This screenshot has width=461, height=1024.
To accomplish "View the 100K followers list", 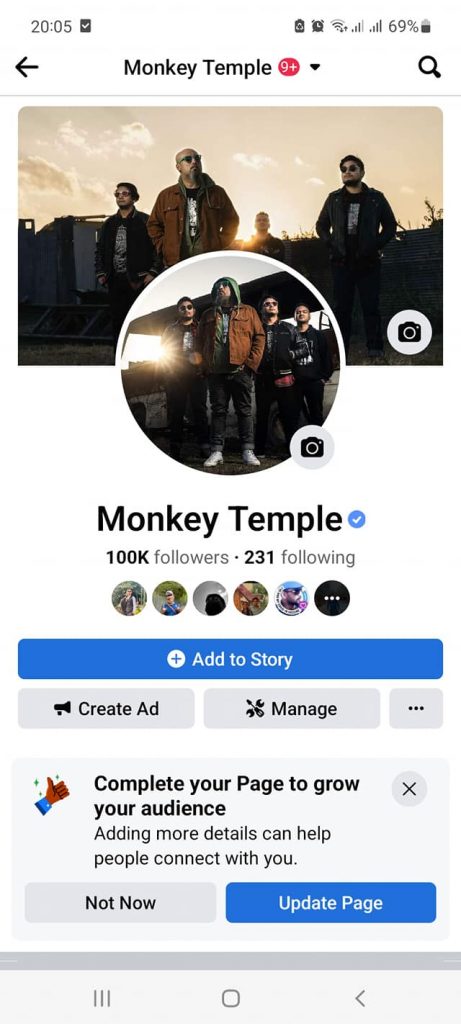I will (x=167, y=558).
